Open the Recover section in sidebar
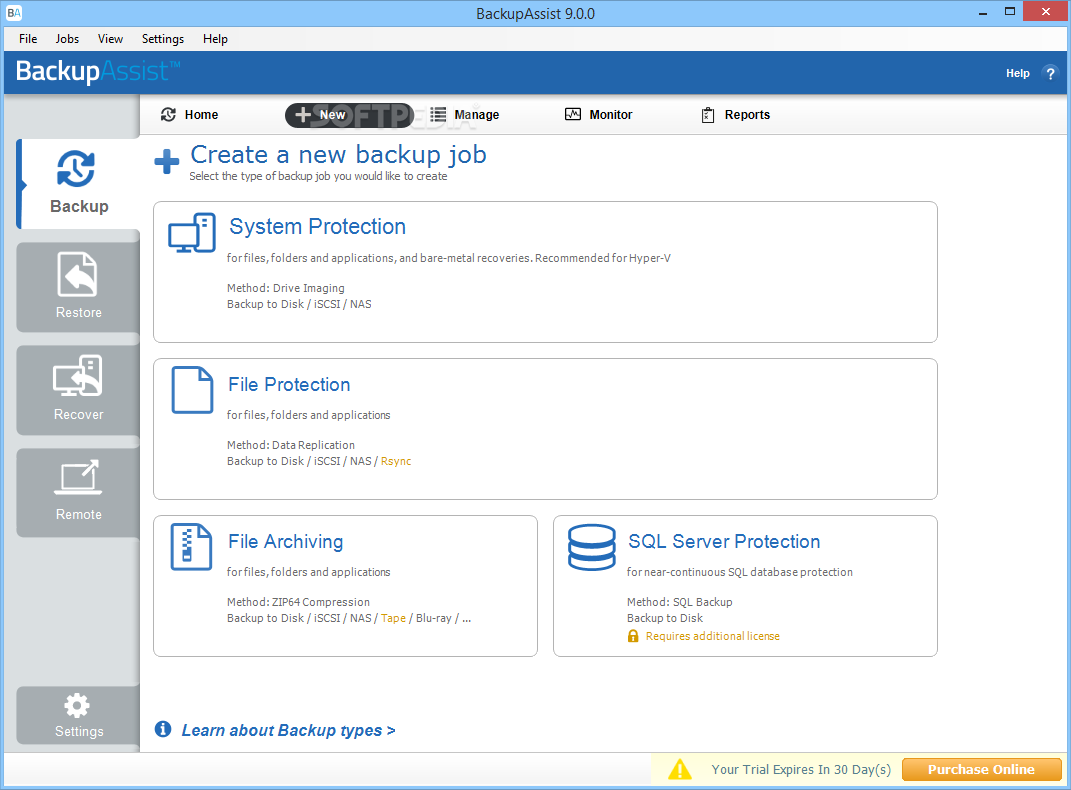Viewport: 1071px width, 790px height. 79,389
